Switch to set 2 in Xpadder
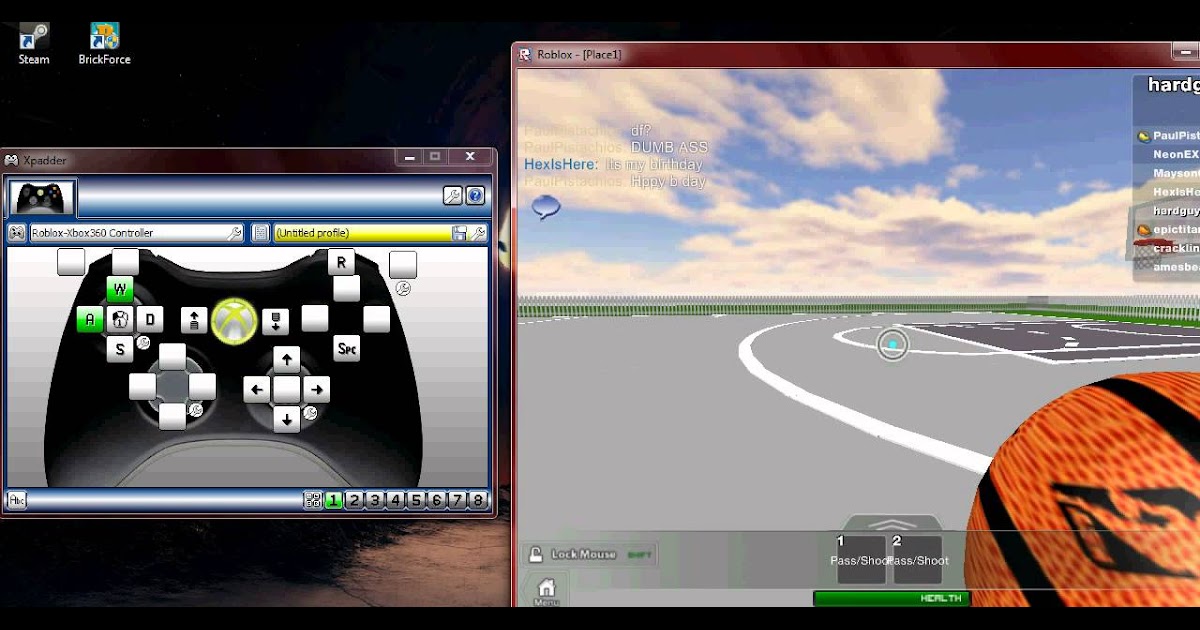This screenshot has width=1200, height=630. pyautogui.click(x=354, y=501)
